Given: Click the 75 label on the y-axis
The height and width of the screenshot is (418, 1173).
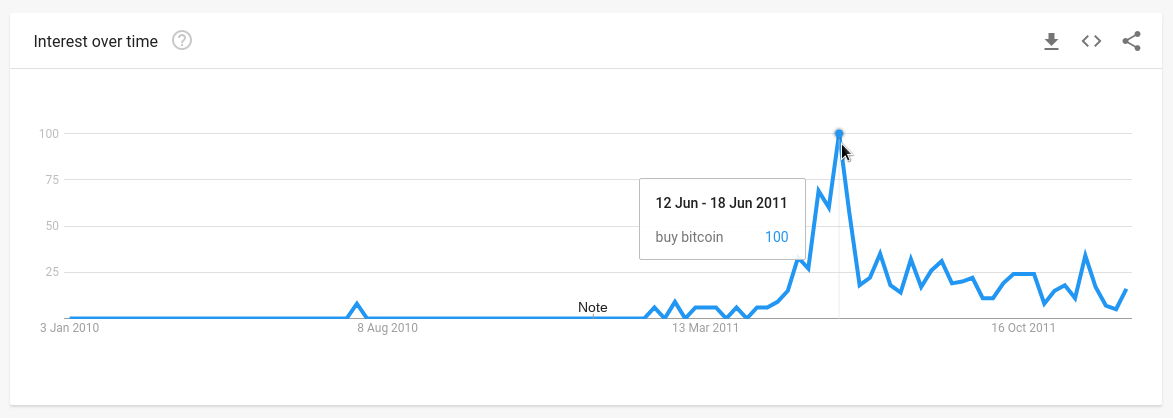Looking at the screenshot, I should (52, 179).
